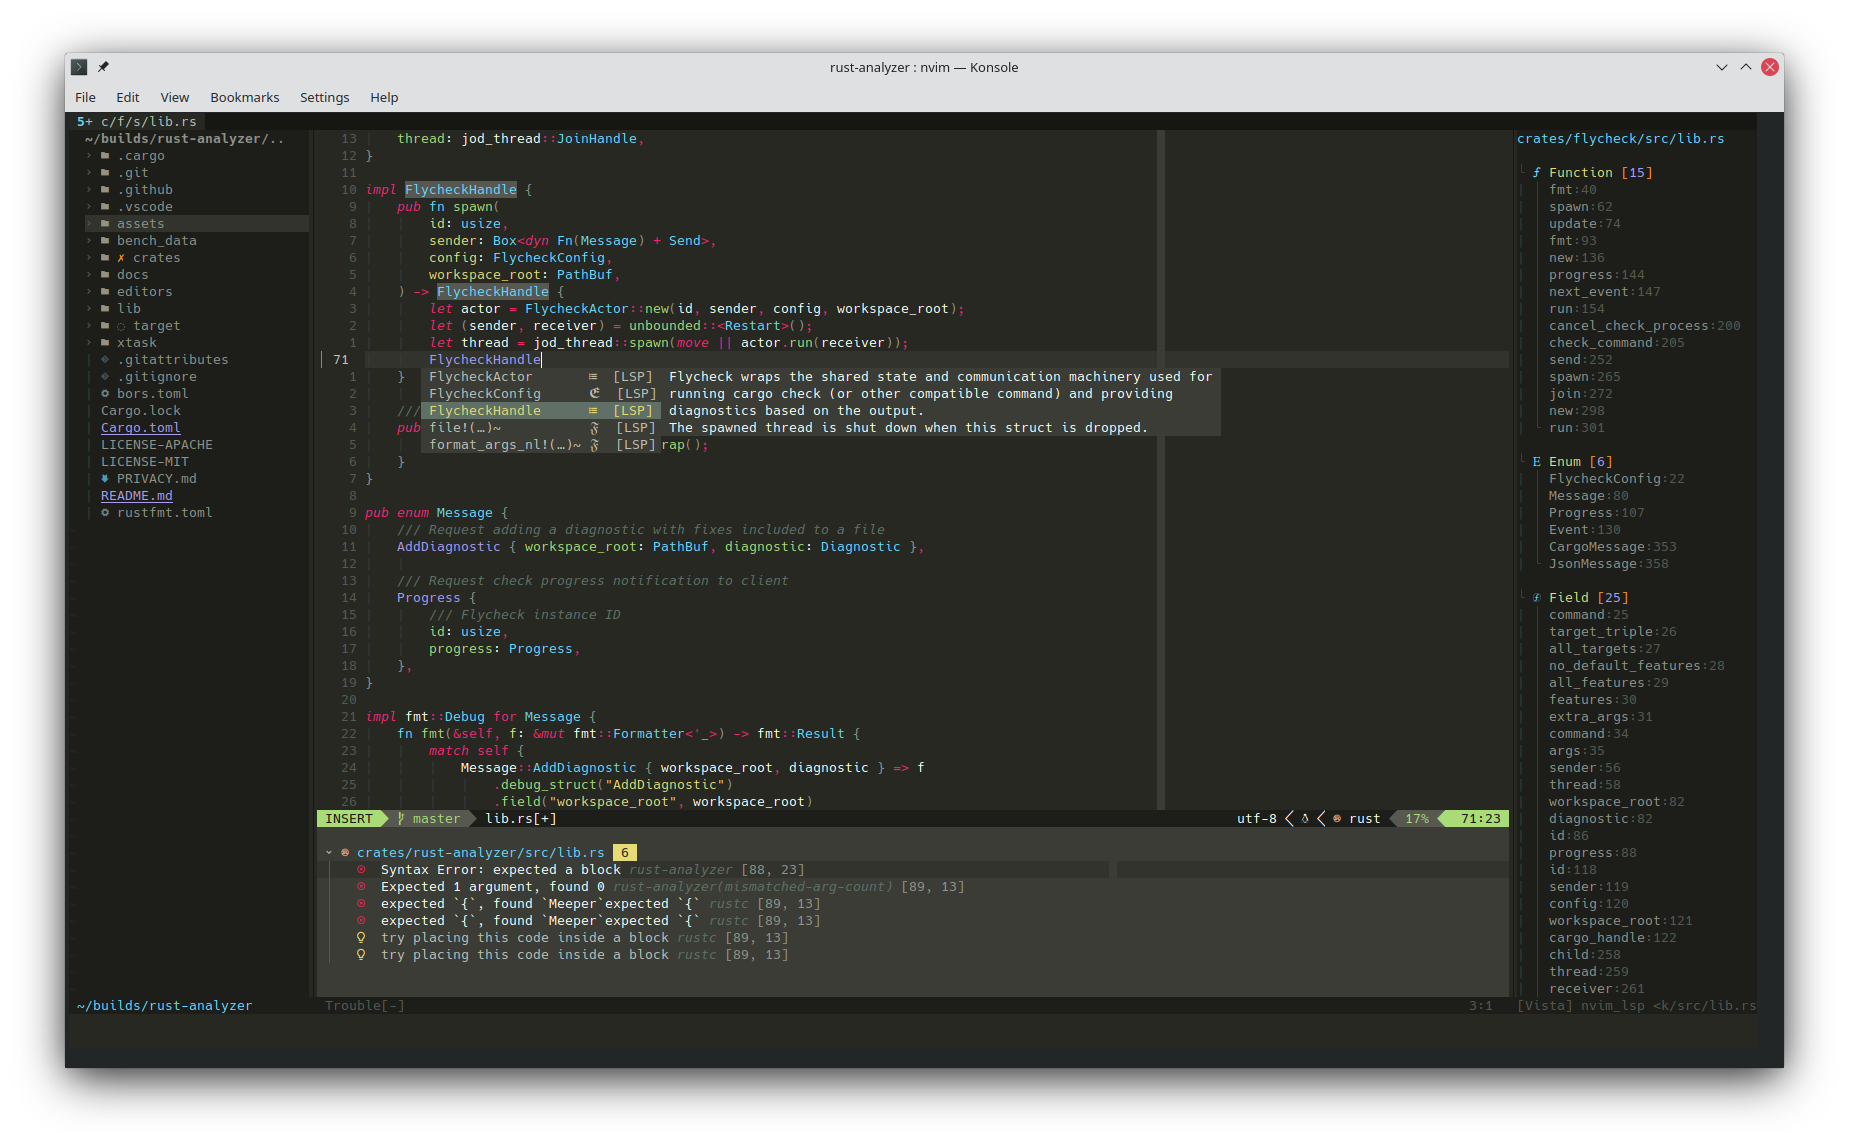Image resolution: width=1849 pixels, height=1145 pixels.
Task: Click the Rust filetype icon in statusline
Action: coord(1337,819)
